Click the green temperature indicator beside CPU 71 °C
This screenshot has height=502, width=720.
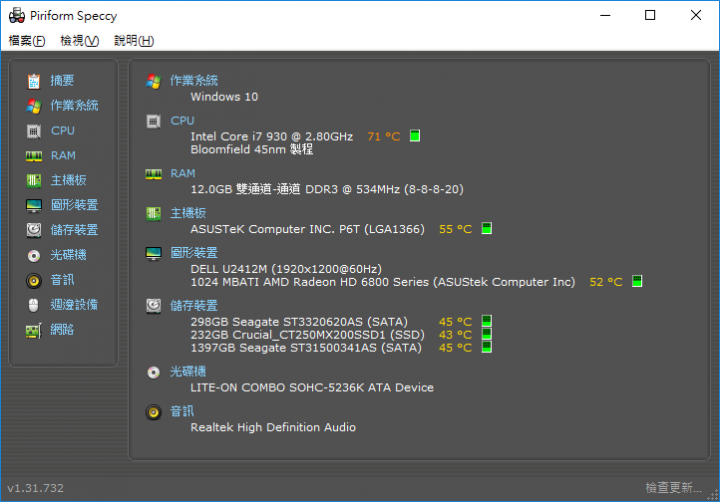click(x=415, y=136)
